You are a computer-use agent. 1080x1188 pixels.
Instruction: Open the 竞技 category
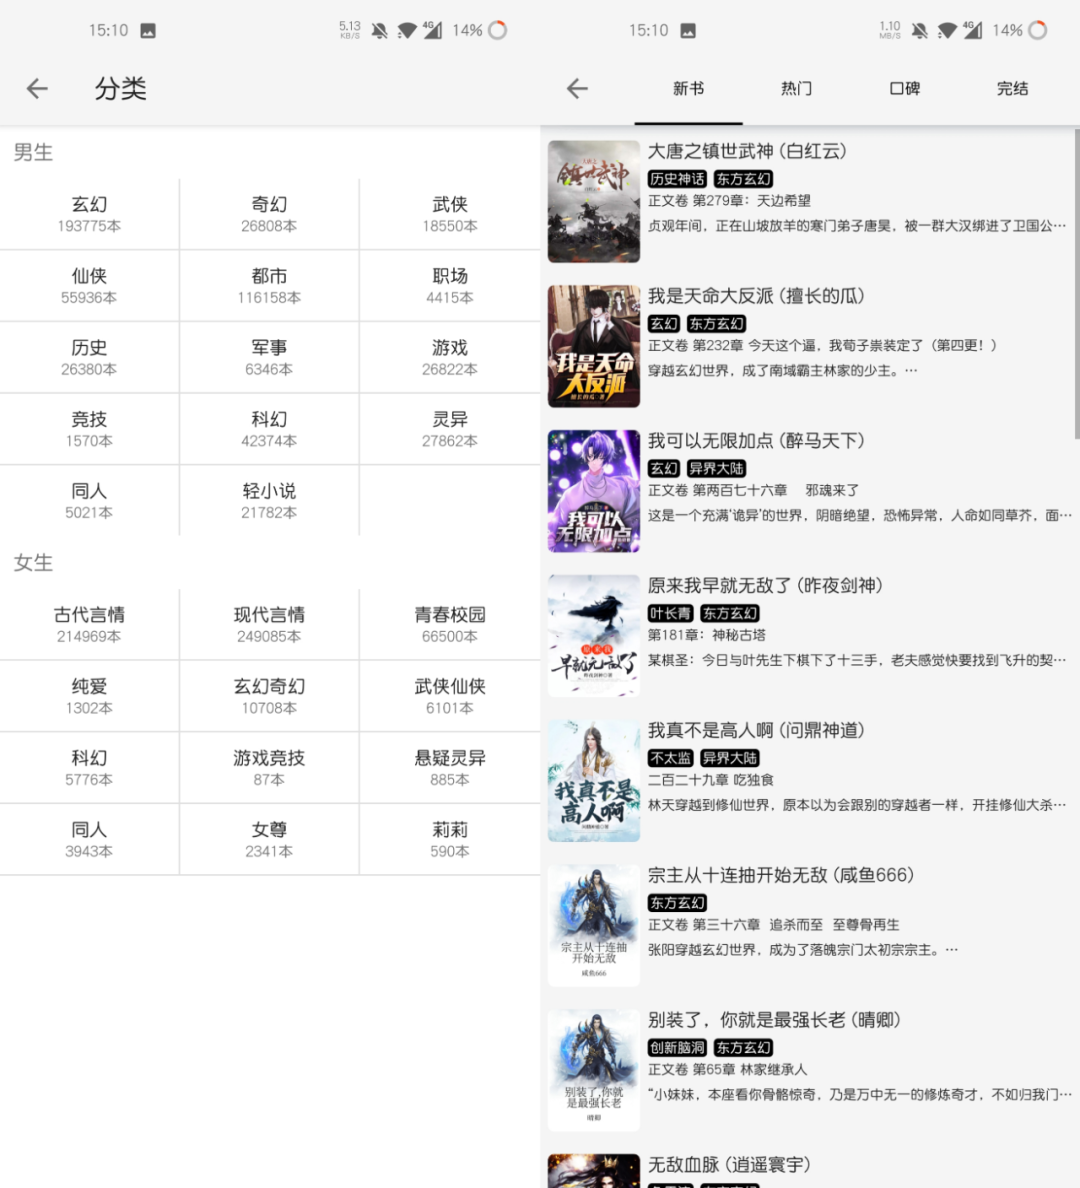point(89,429)
